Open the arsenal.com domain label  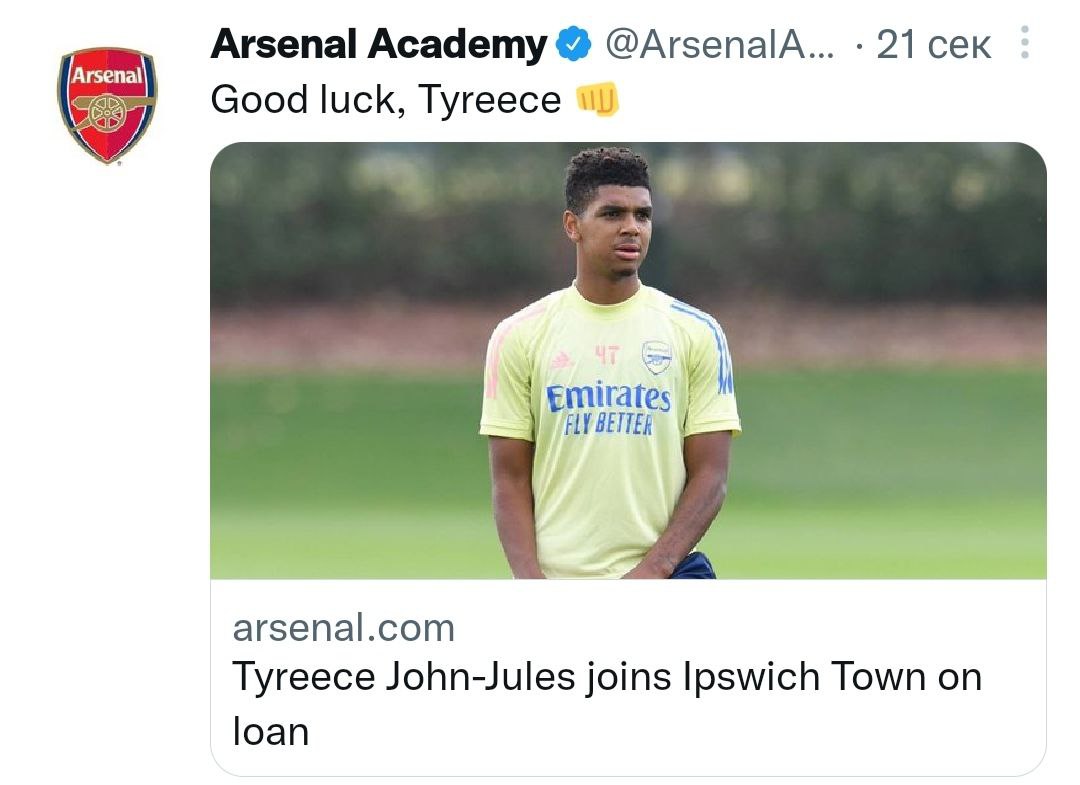click(343, 628)
